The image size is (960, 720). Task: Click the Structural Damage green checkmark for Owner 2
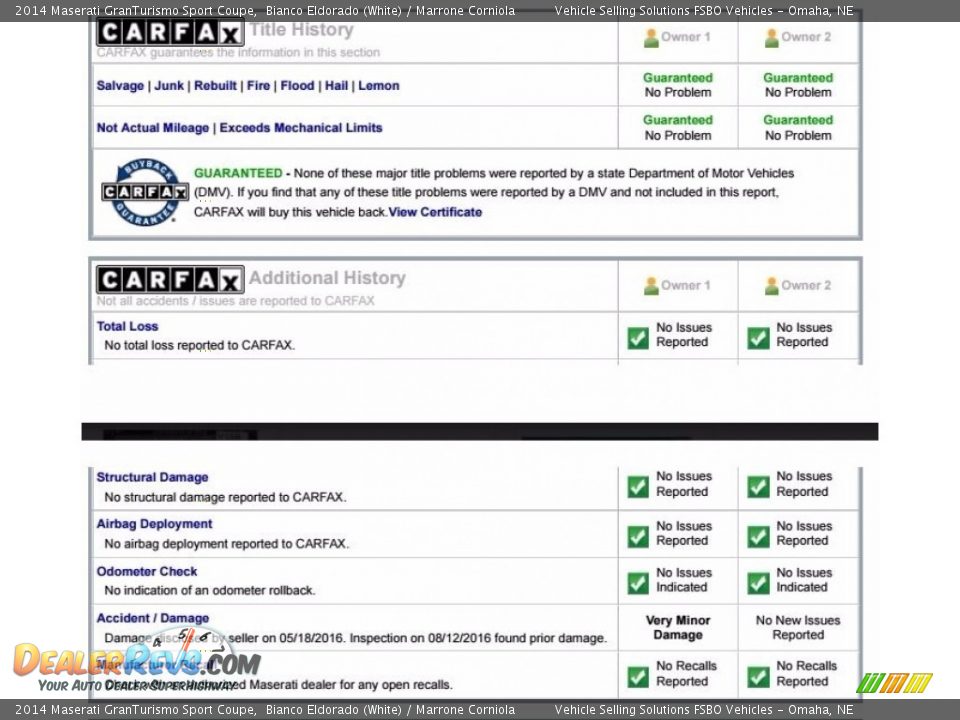tap(759, 487)
